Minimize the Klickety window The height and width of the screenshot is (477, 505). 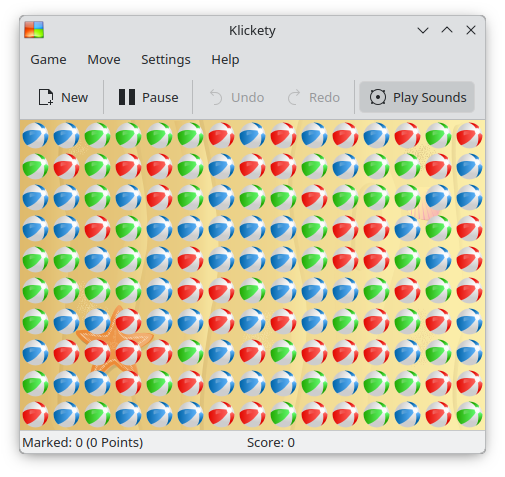(x=423, y=30)
